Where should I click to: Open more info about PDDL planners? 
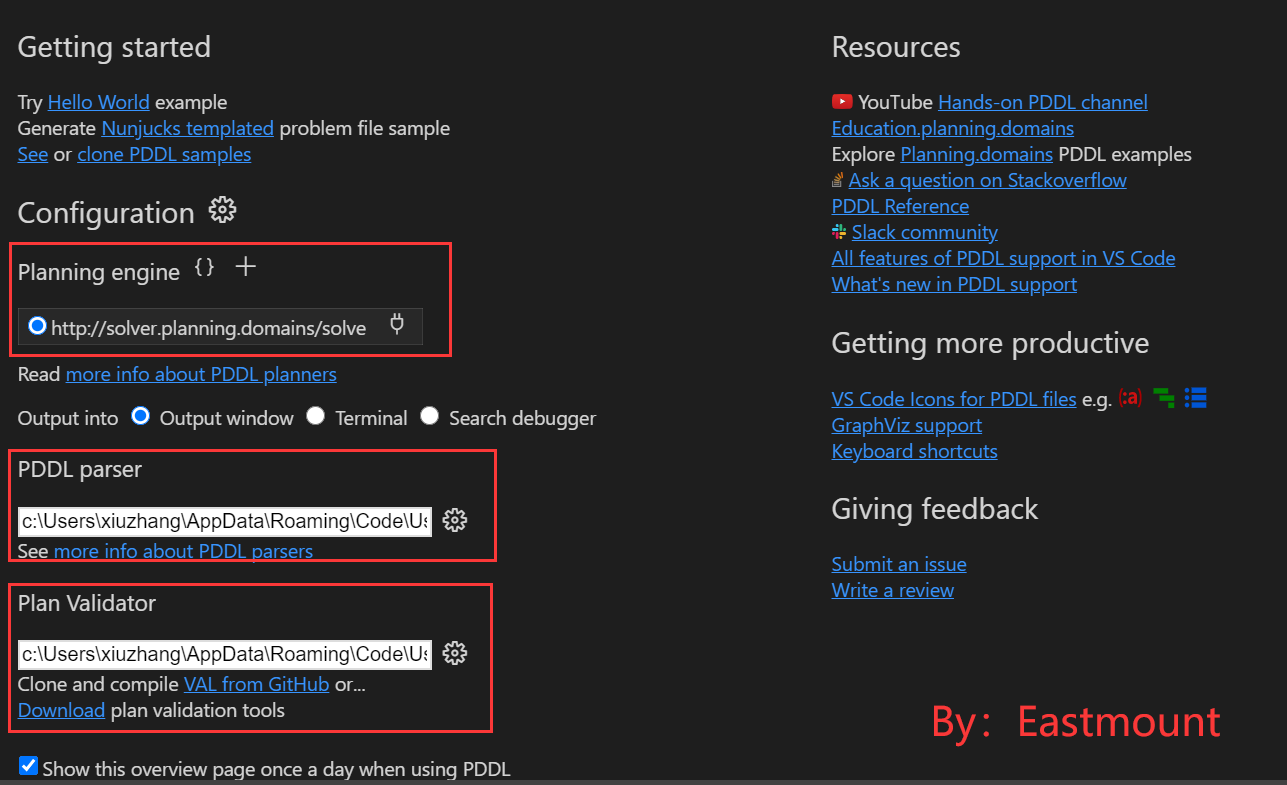[x=201, y=374]
